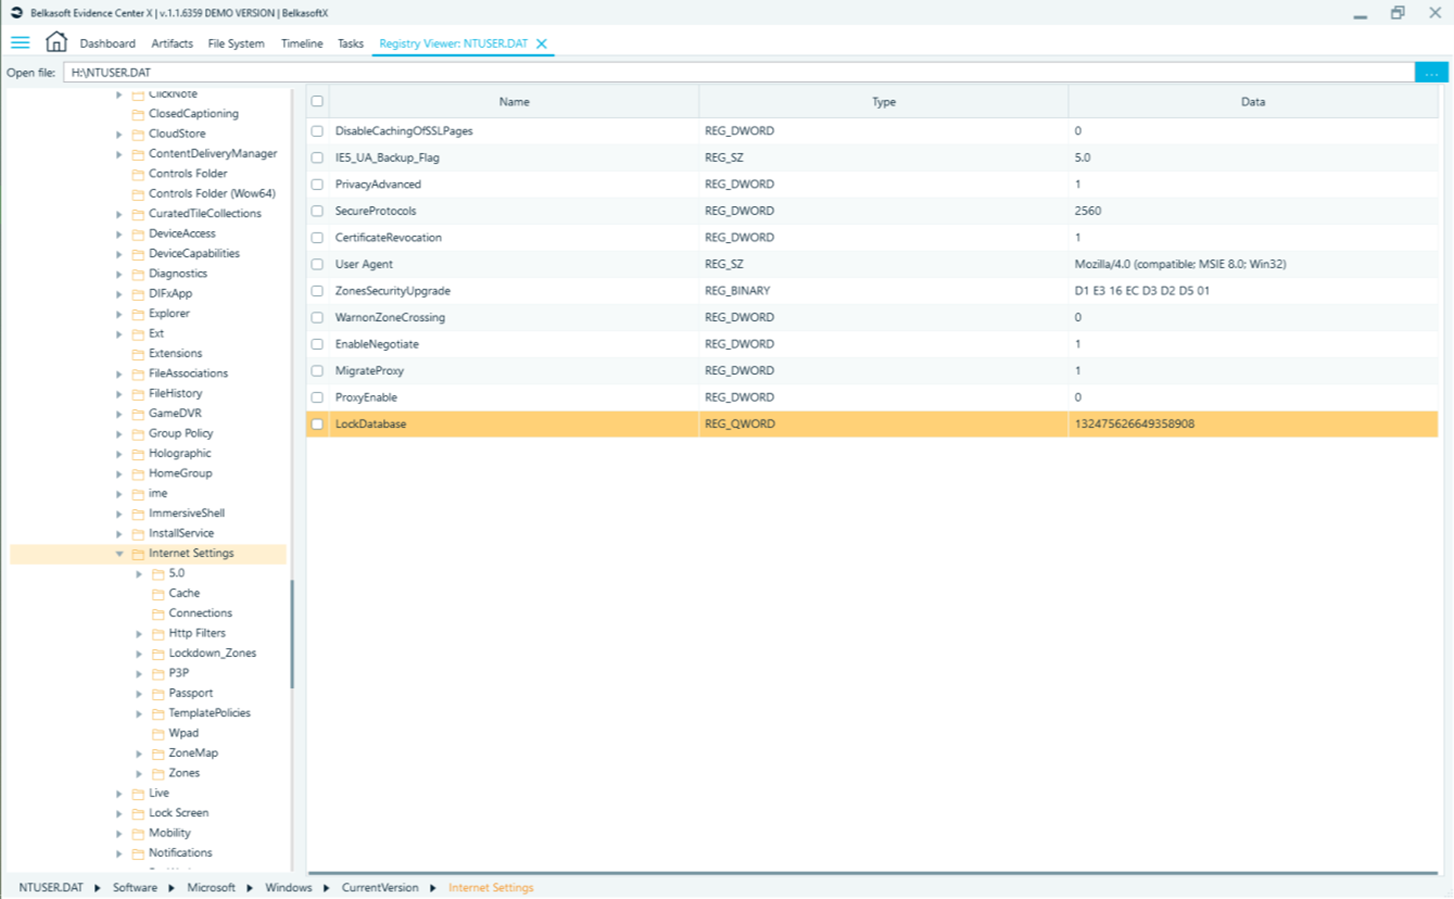Click the Lock Screen folder icon
Viewport: 1454px width, 899px height.
(138, 814)
